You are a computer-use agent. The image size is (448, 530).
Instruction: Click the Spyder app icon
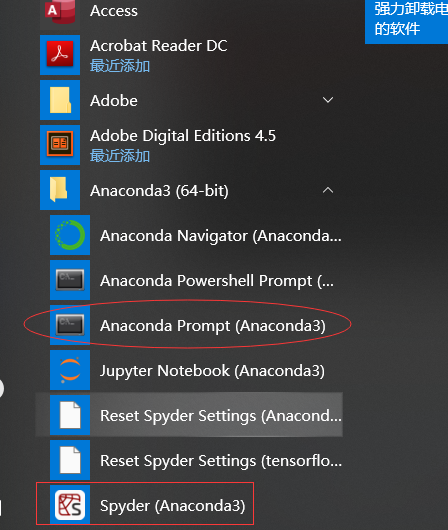tap(70, 505)
